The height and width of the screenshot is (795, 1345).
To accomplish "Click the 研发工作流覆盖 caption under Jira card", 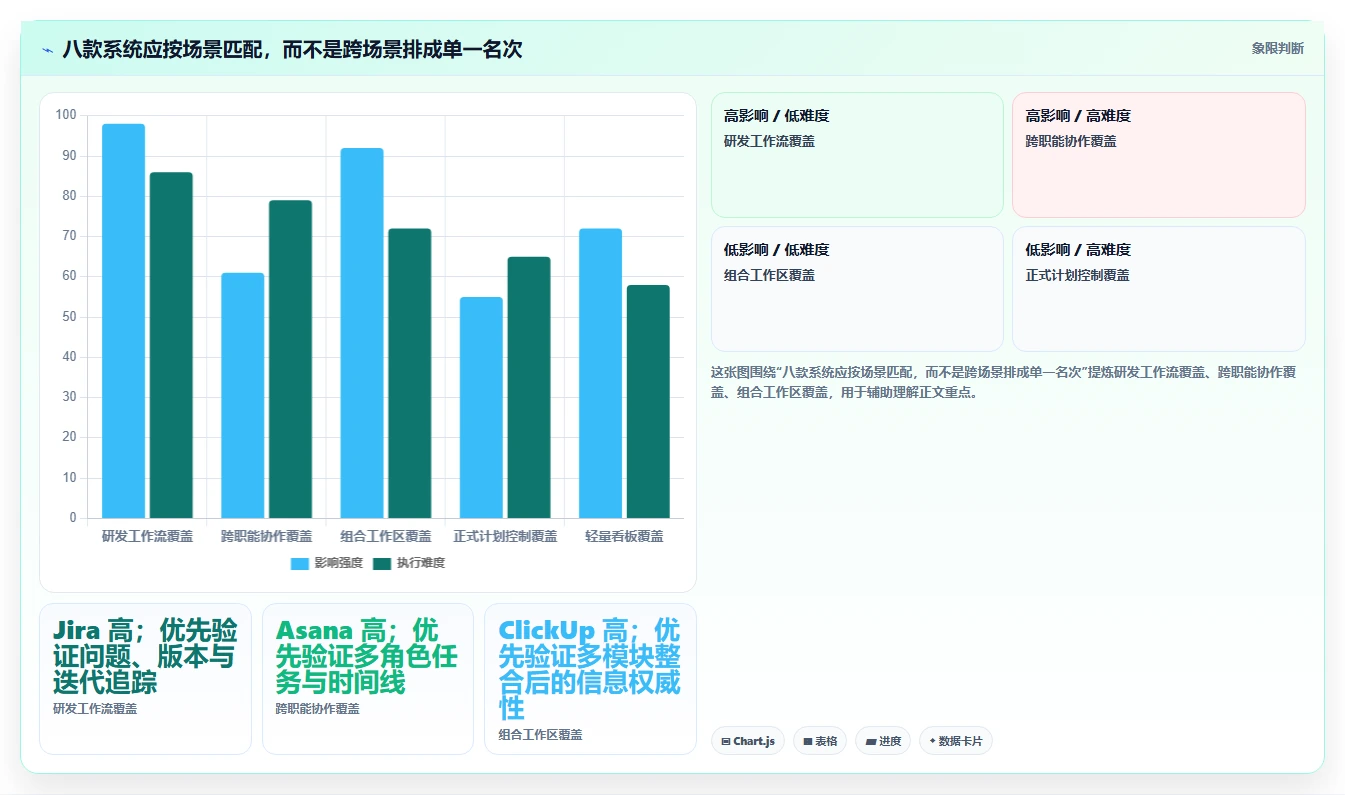I will pos(95,709).
